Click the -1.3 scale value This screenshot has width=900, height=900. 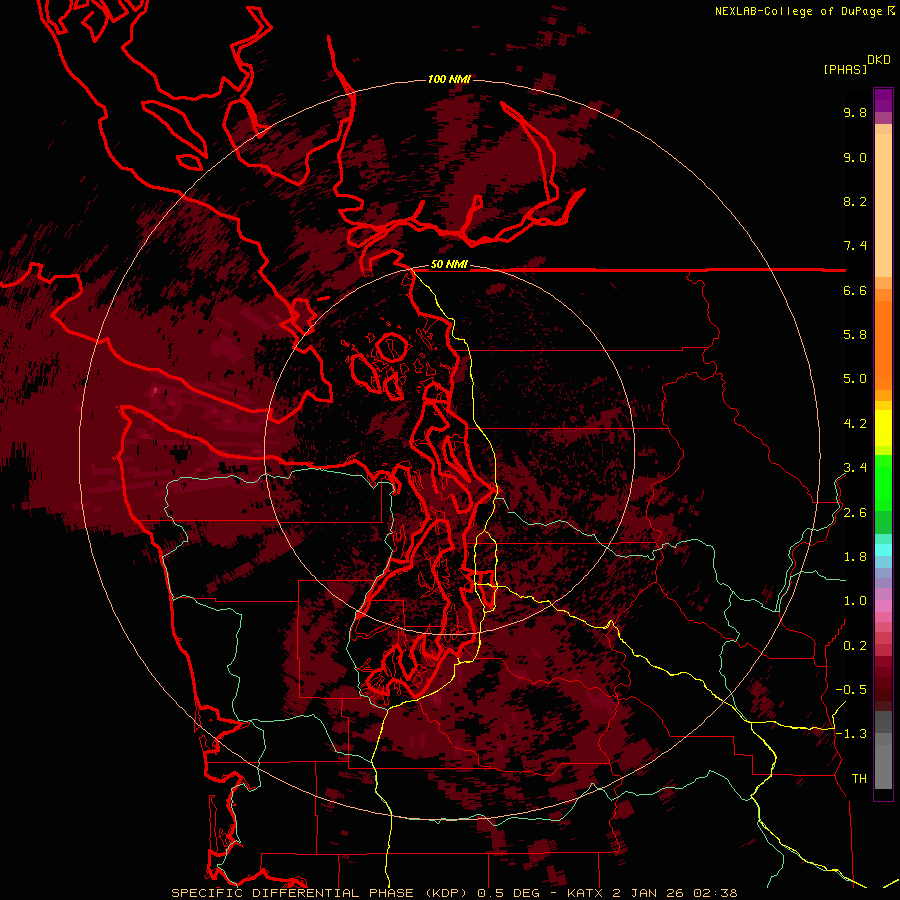pos(851,734)
